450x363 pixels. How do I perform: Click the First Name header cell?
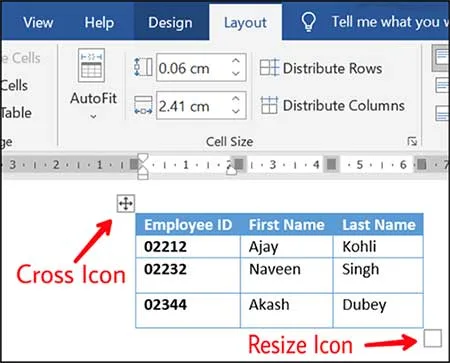[x=287, y=225]
